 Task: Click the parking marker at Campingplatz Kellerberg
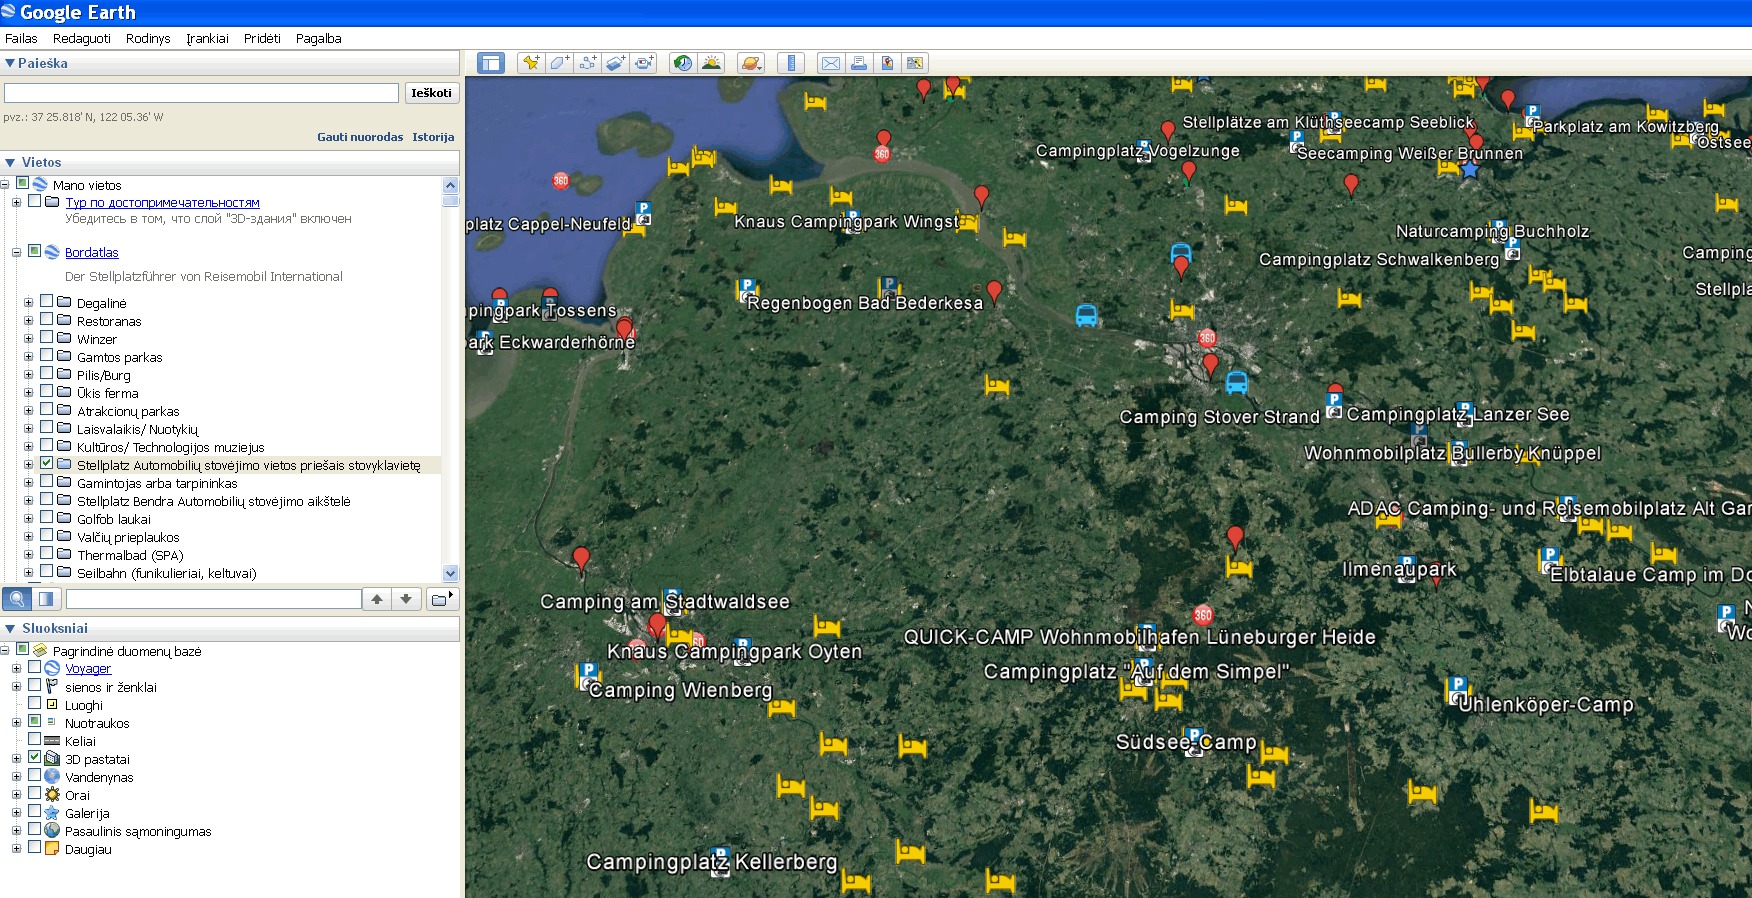(719, 862)
